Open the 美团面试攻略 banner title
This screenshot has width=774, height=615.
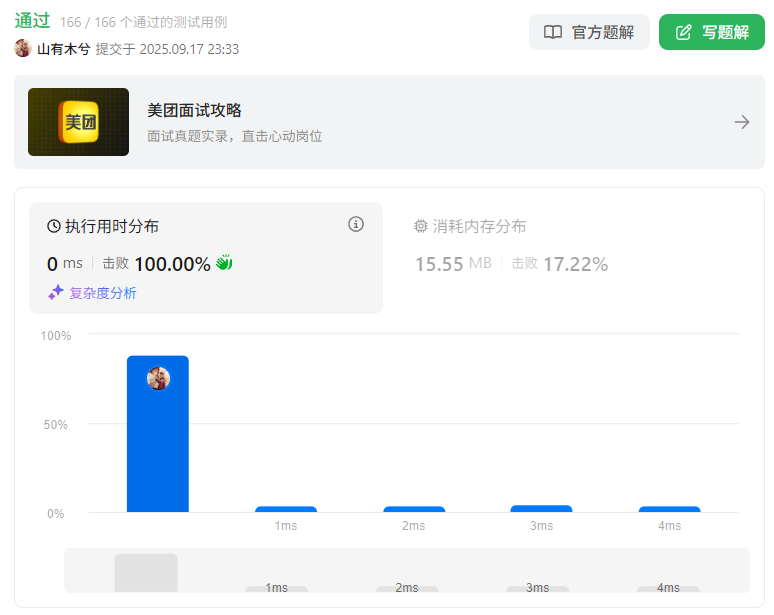point(194,110)
